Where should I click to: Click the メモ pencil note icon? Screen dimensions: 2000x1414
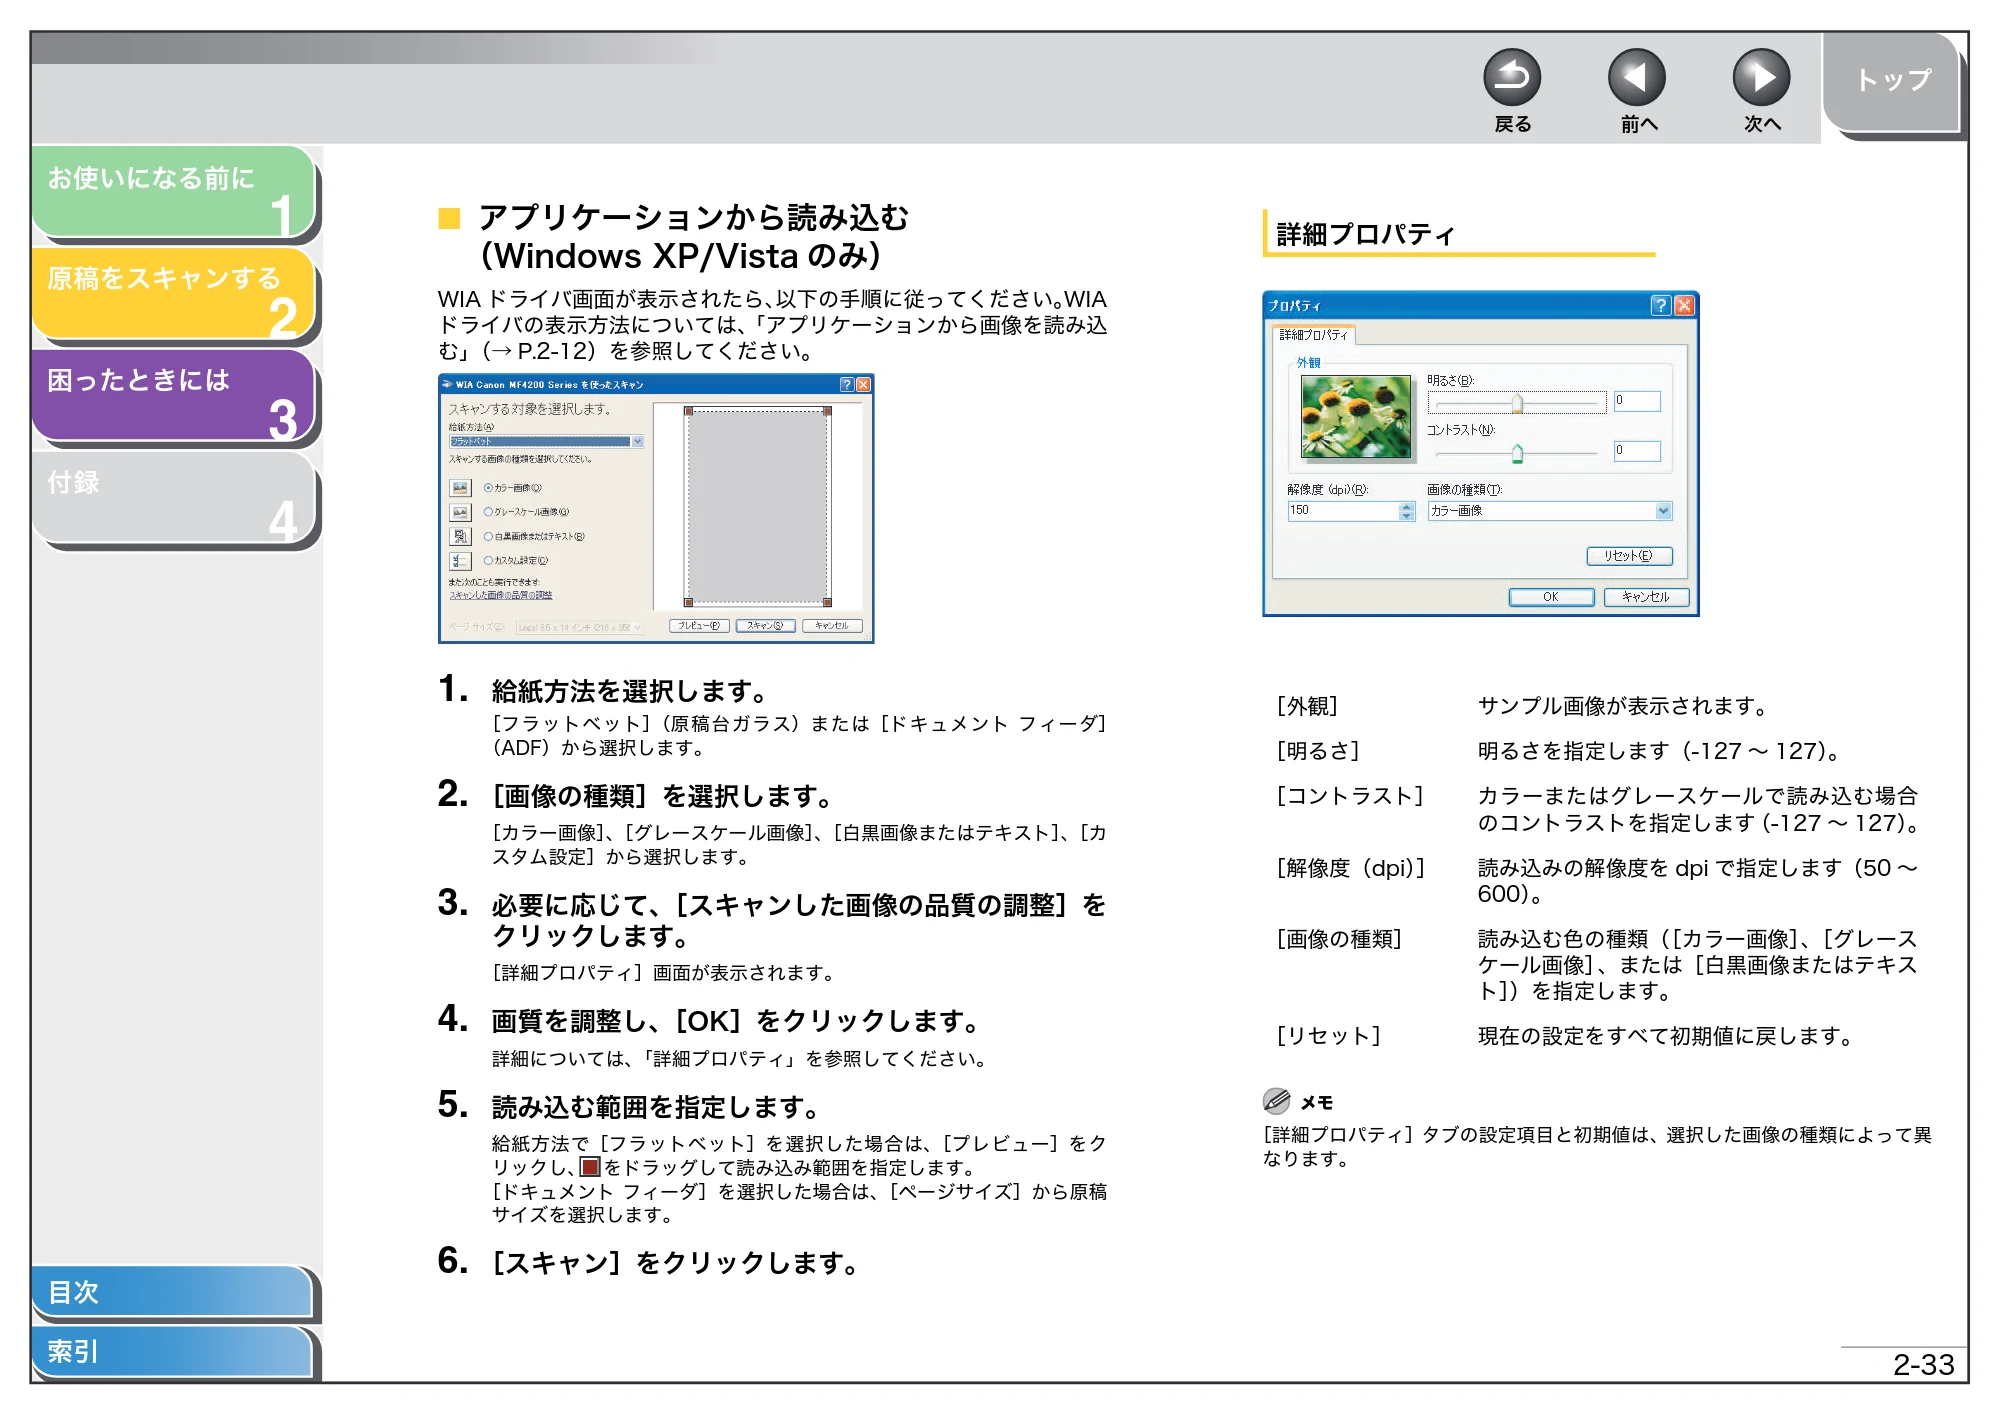1277,1101
